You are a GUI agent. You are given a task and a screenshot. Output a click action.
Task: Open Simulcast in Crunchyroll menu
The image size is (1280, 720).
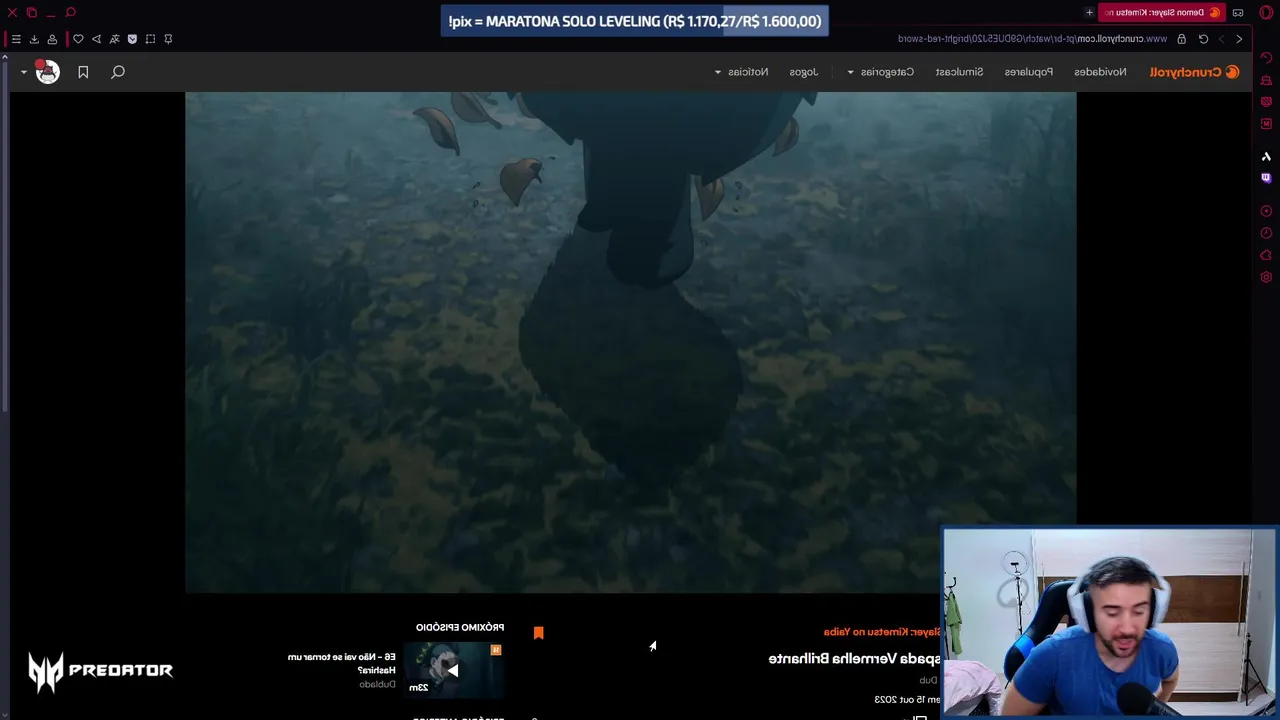[959, 72]
